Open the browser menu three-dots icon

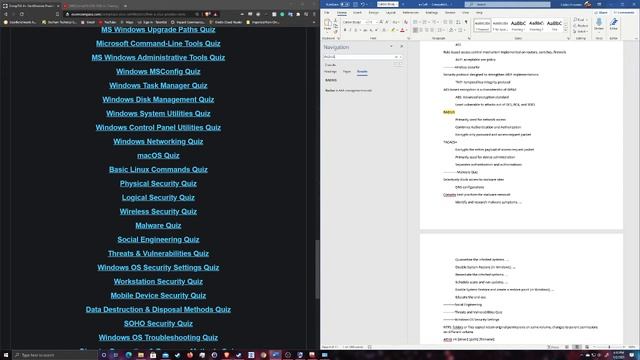[x=314, y=14]
